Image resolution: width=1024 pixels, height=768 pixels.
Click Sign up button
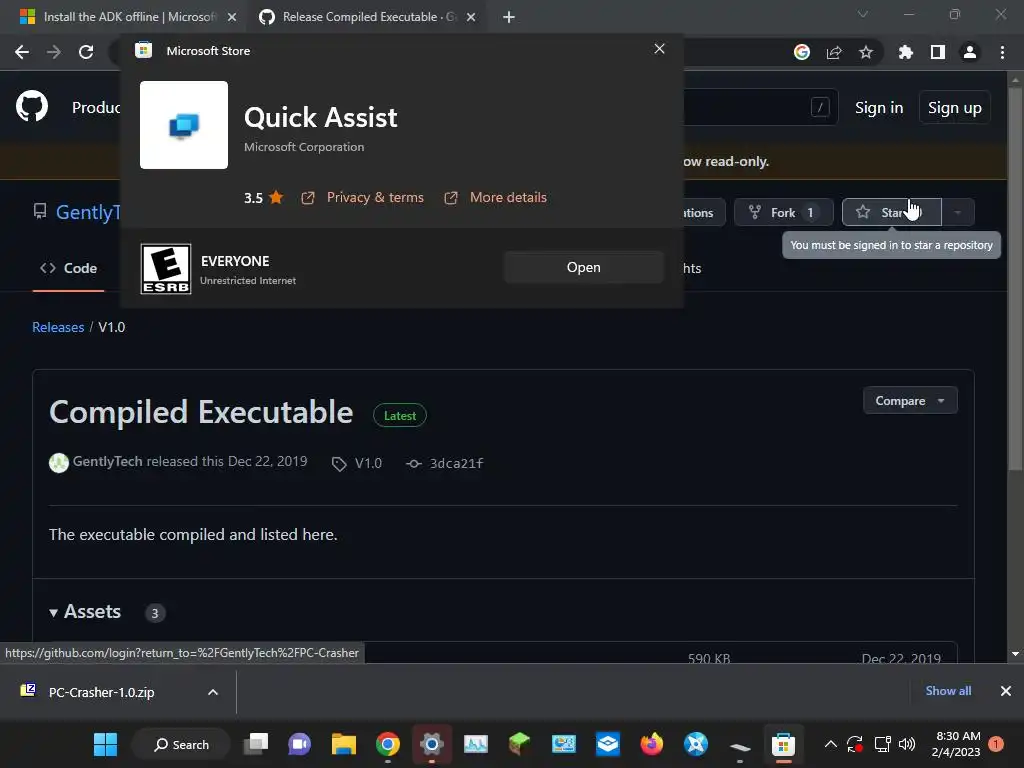[955, 108]
